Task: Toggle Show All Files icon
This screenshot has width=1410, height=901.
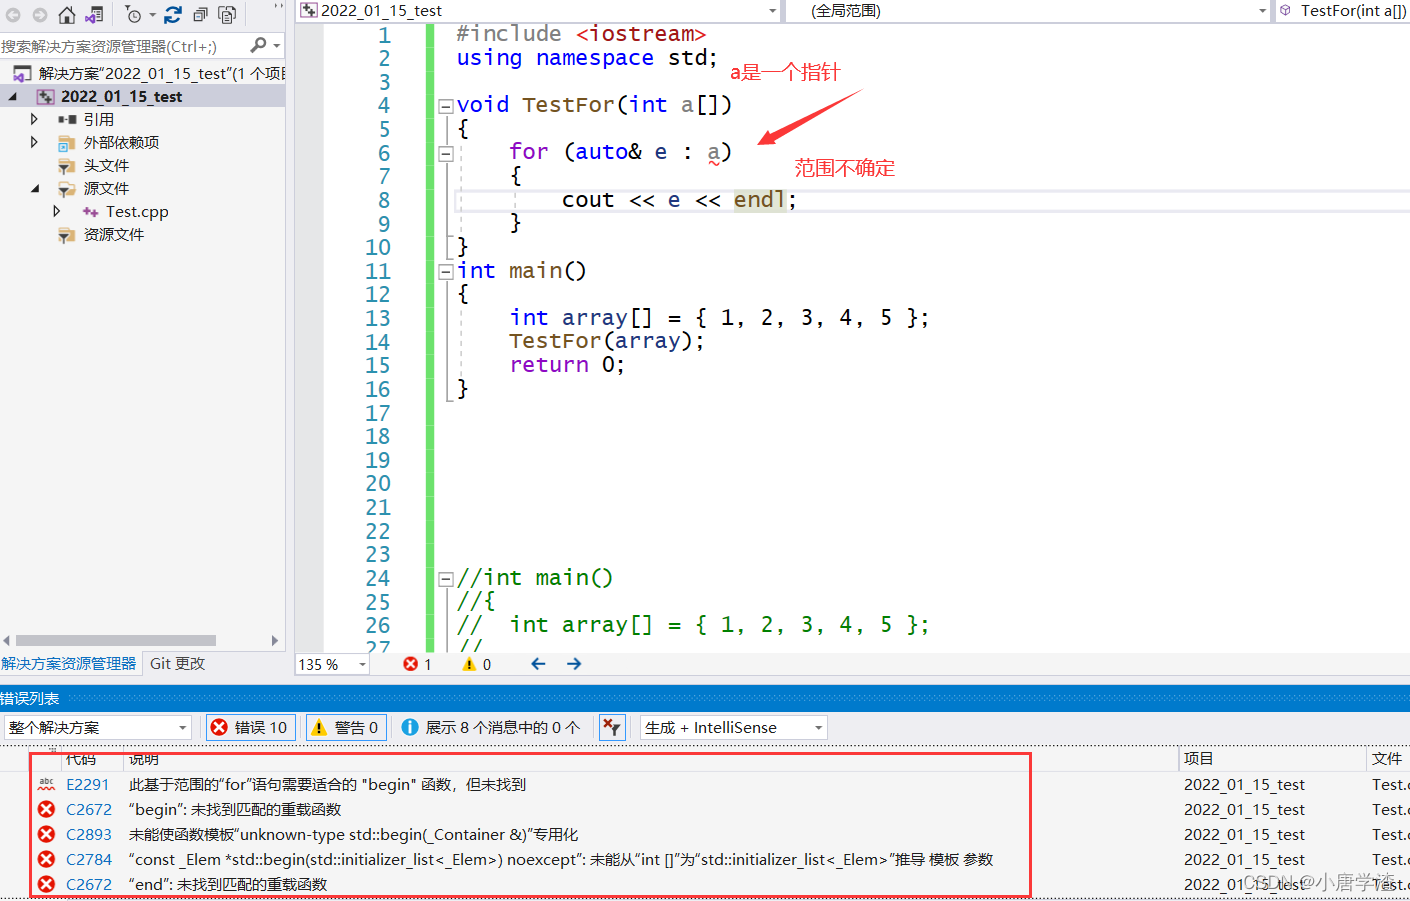Action: coord(227,15)
